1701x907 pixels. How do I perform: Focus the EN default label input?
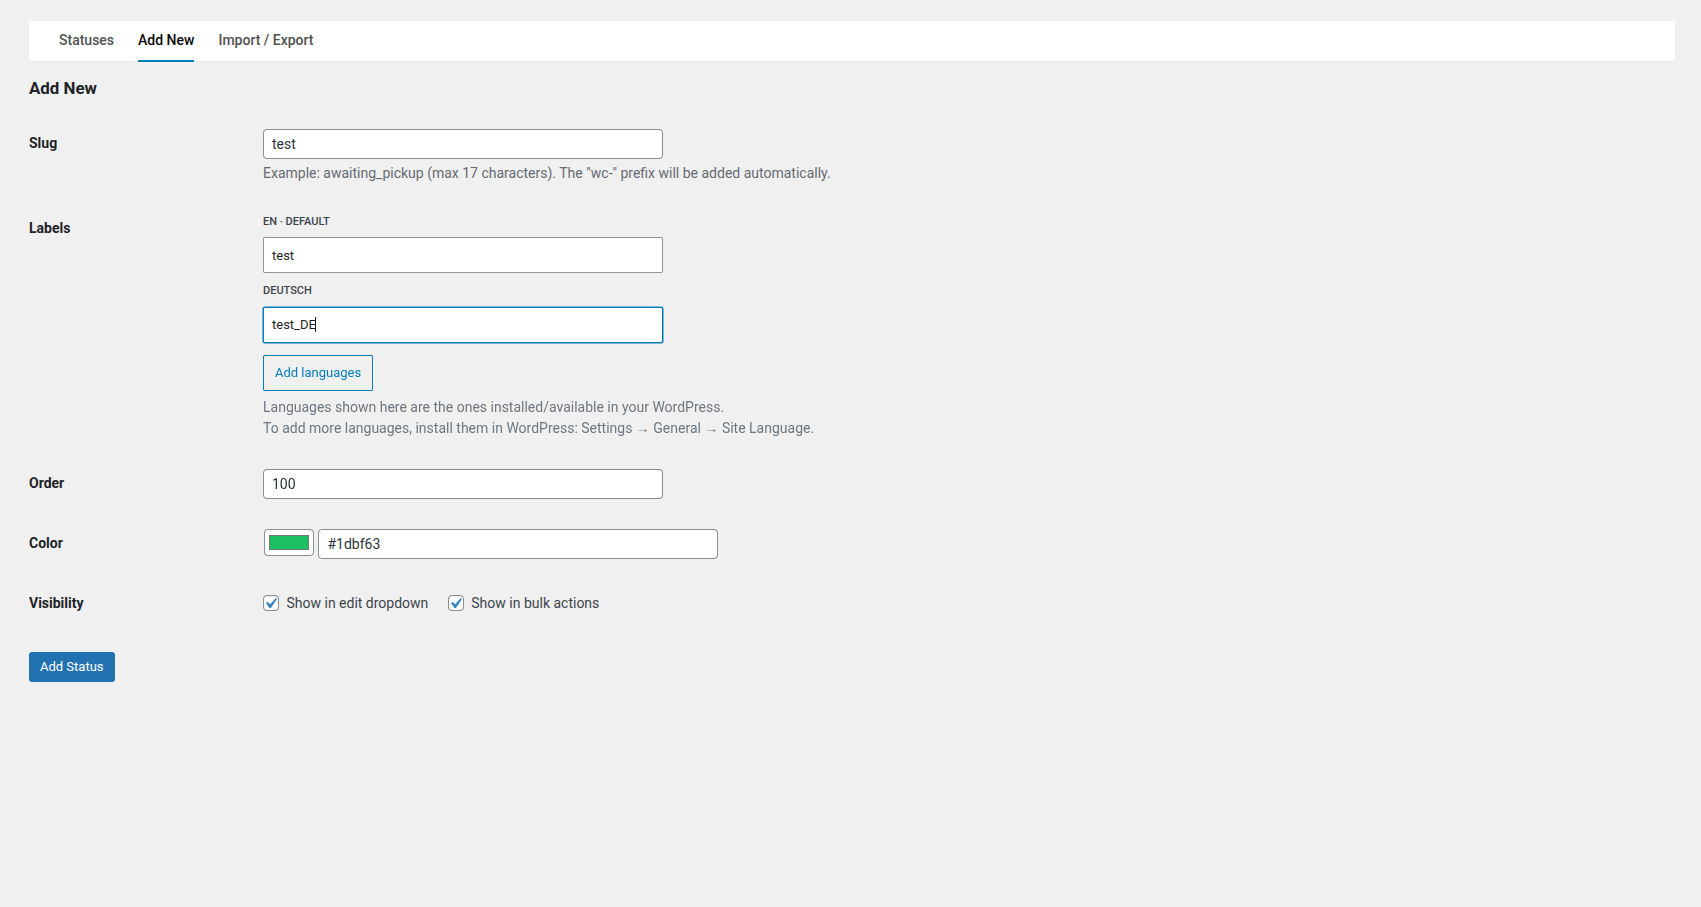coord(462,255)
